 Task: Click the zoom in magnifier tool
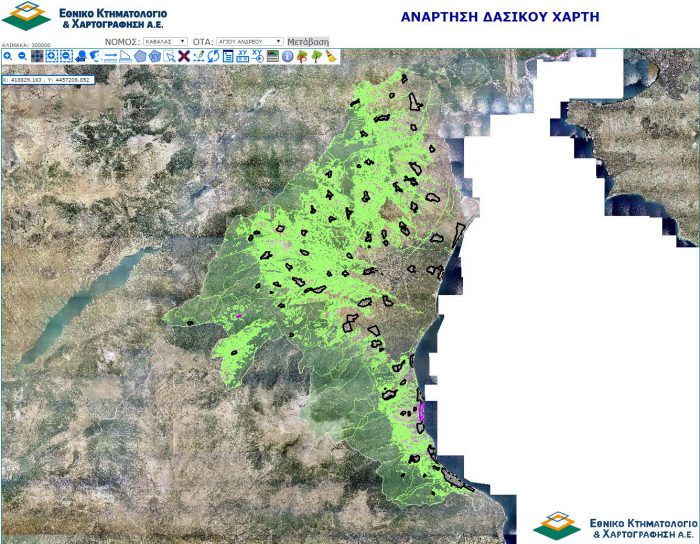tap(8, 56)
